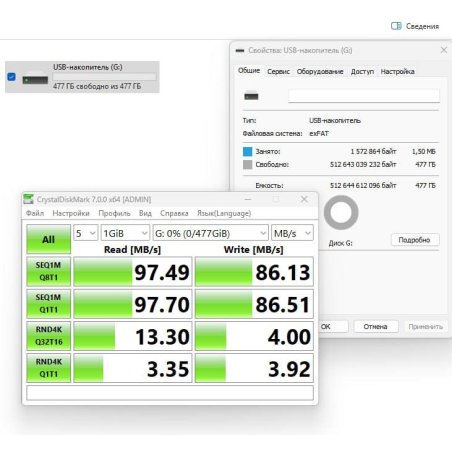452x452 pixels.
Task: Switch to the Оборудование tab
Action: [x=320, y=71]
